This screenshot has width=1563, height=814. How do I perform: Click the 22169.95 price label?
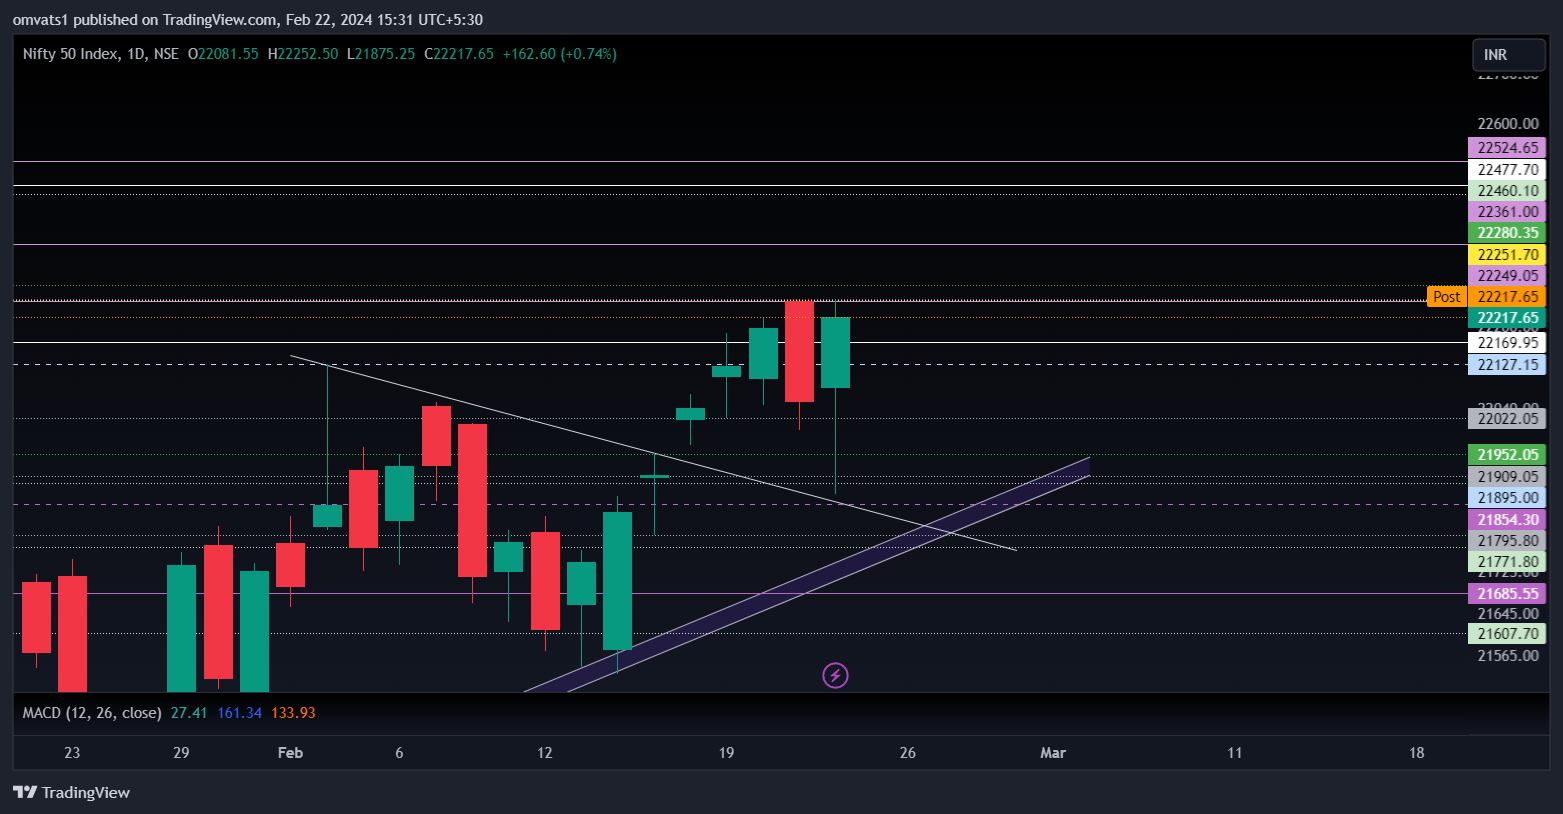coord(1507,343)
